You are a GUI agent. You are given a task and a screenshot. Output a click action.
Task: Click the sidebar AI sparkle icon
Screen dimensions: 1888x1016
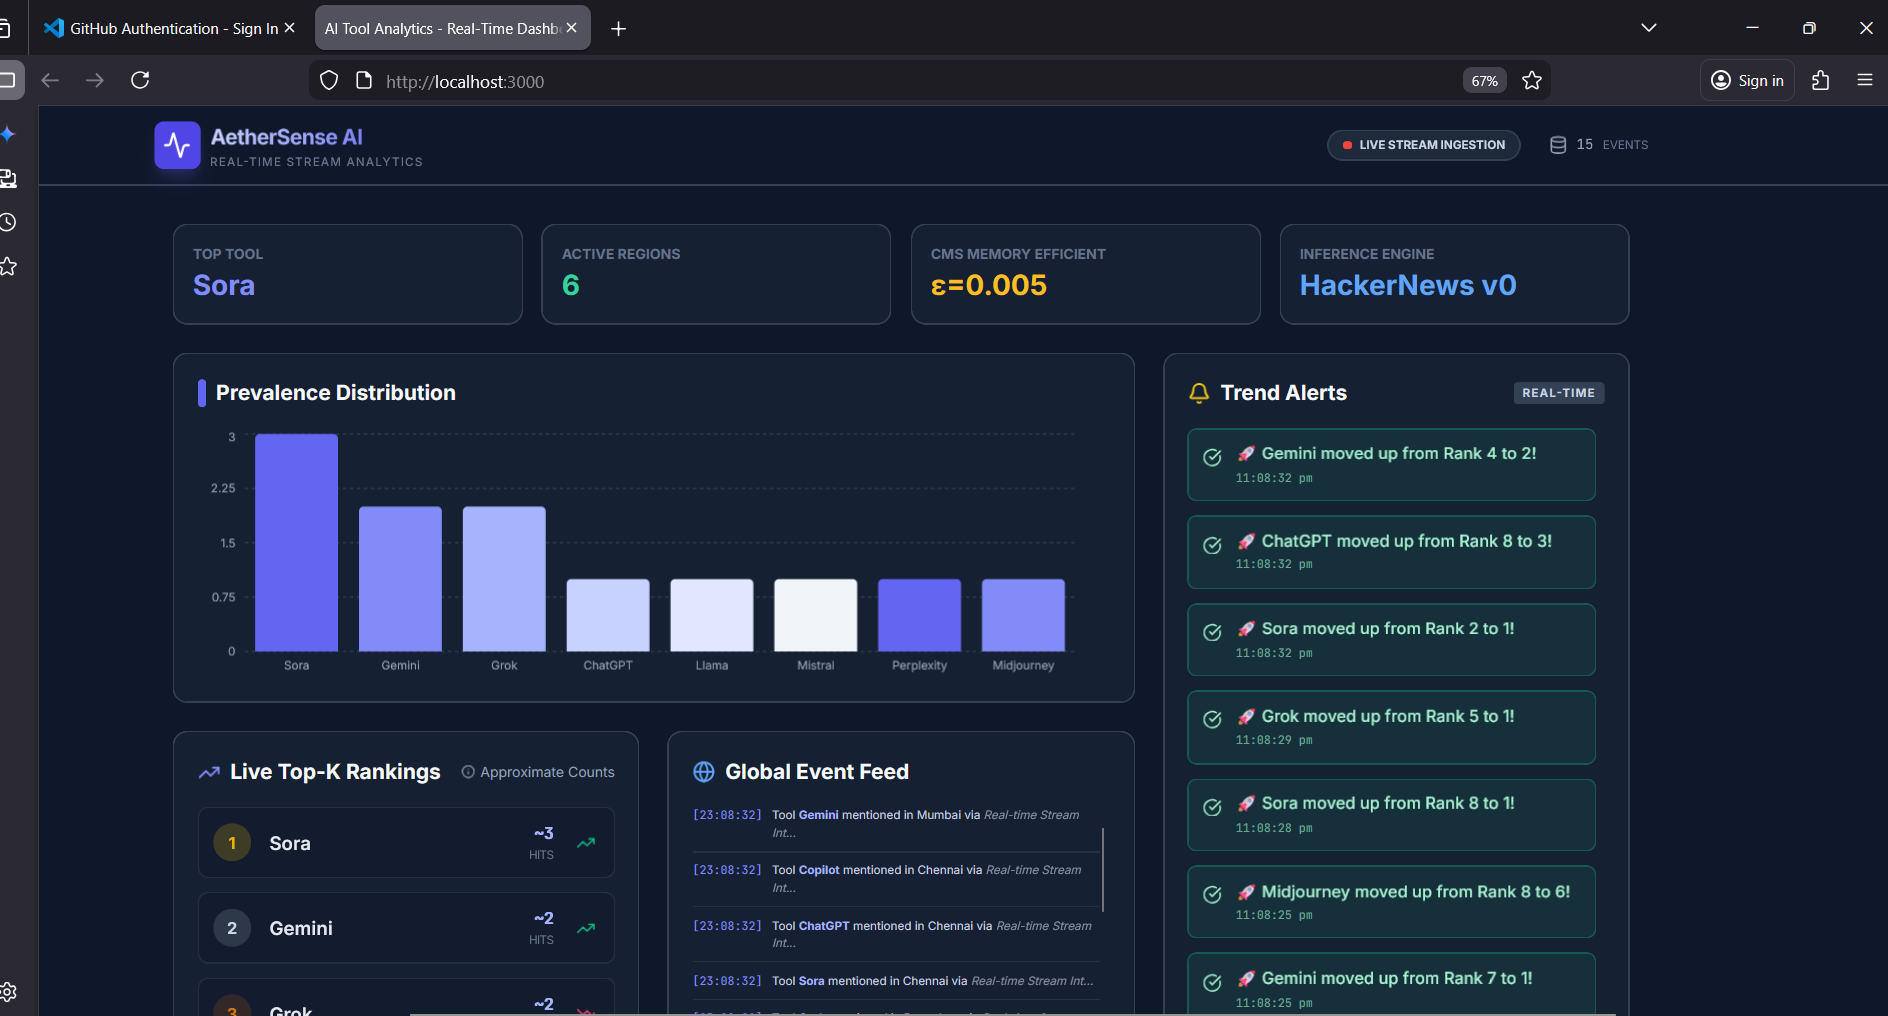(8, 134)
